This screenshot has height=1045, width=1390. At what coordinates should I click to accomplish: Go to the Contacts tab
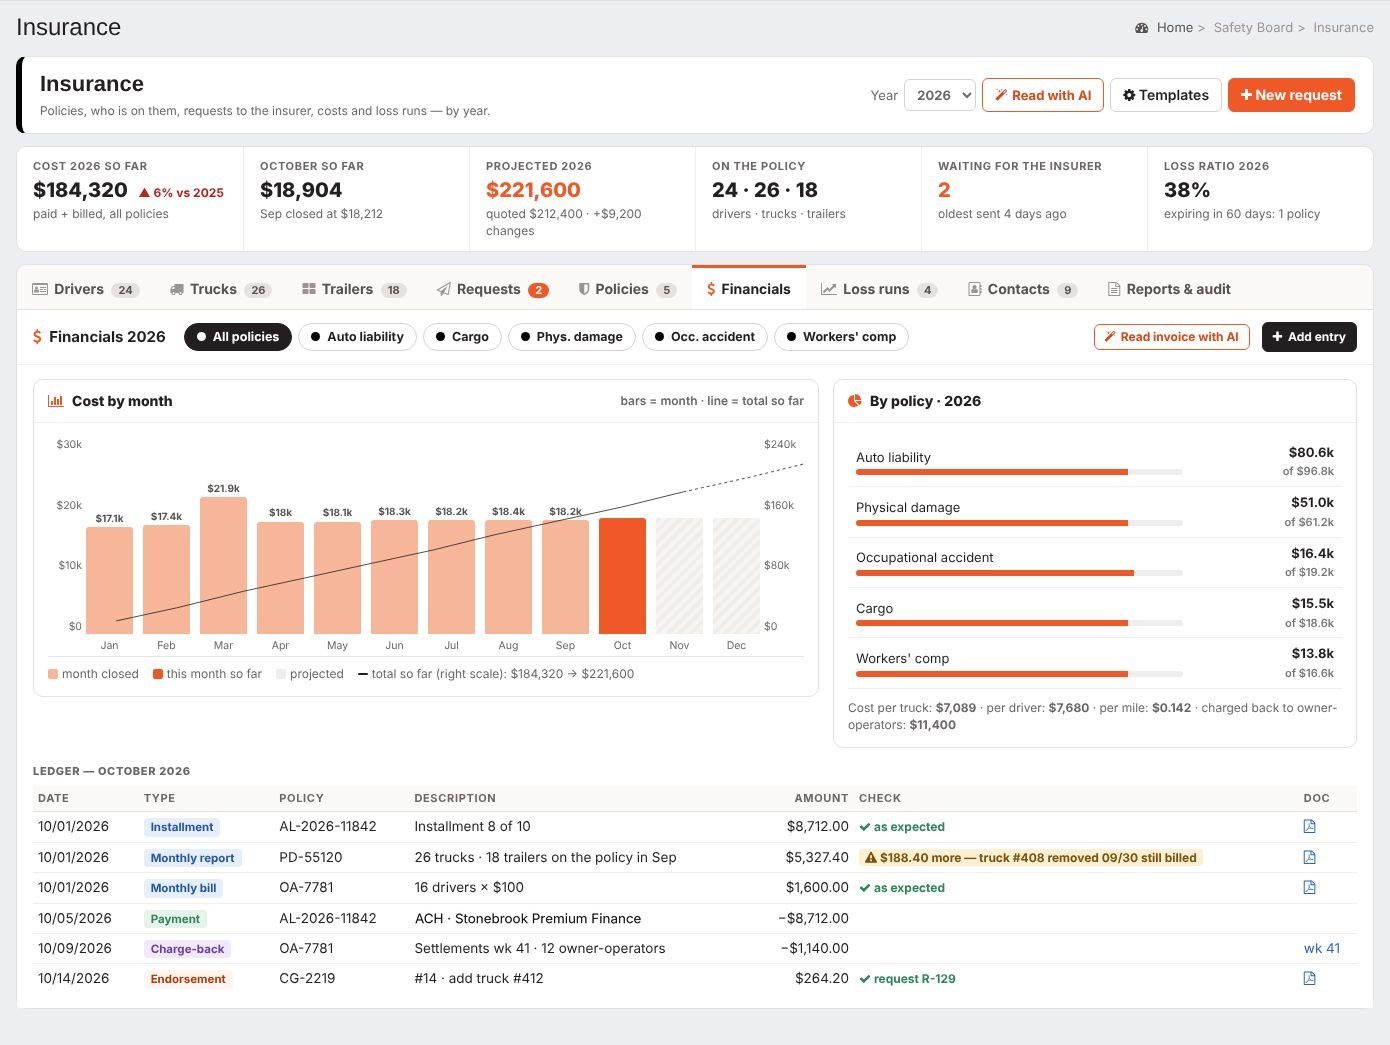pyautogui.click(x=1022, y=289)
